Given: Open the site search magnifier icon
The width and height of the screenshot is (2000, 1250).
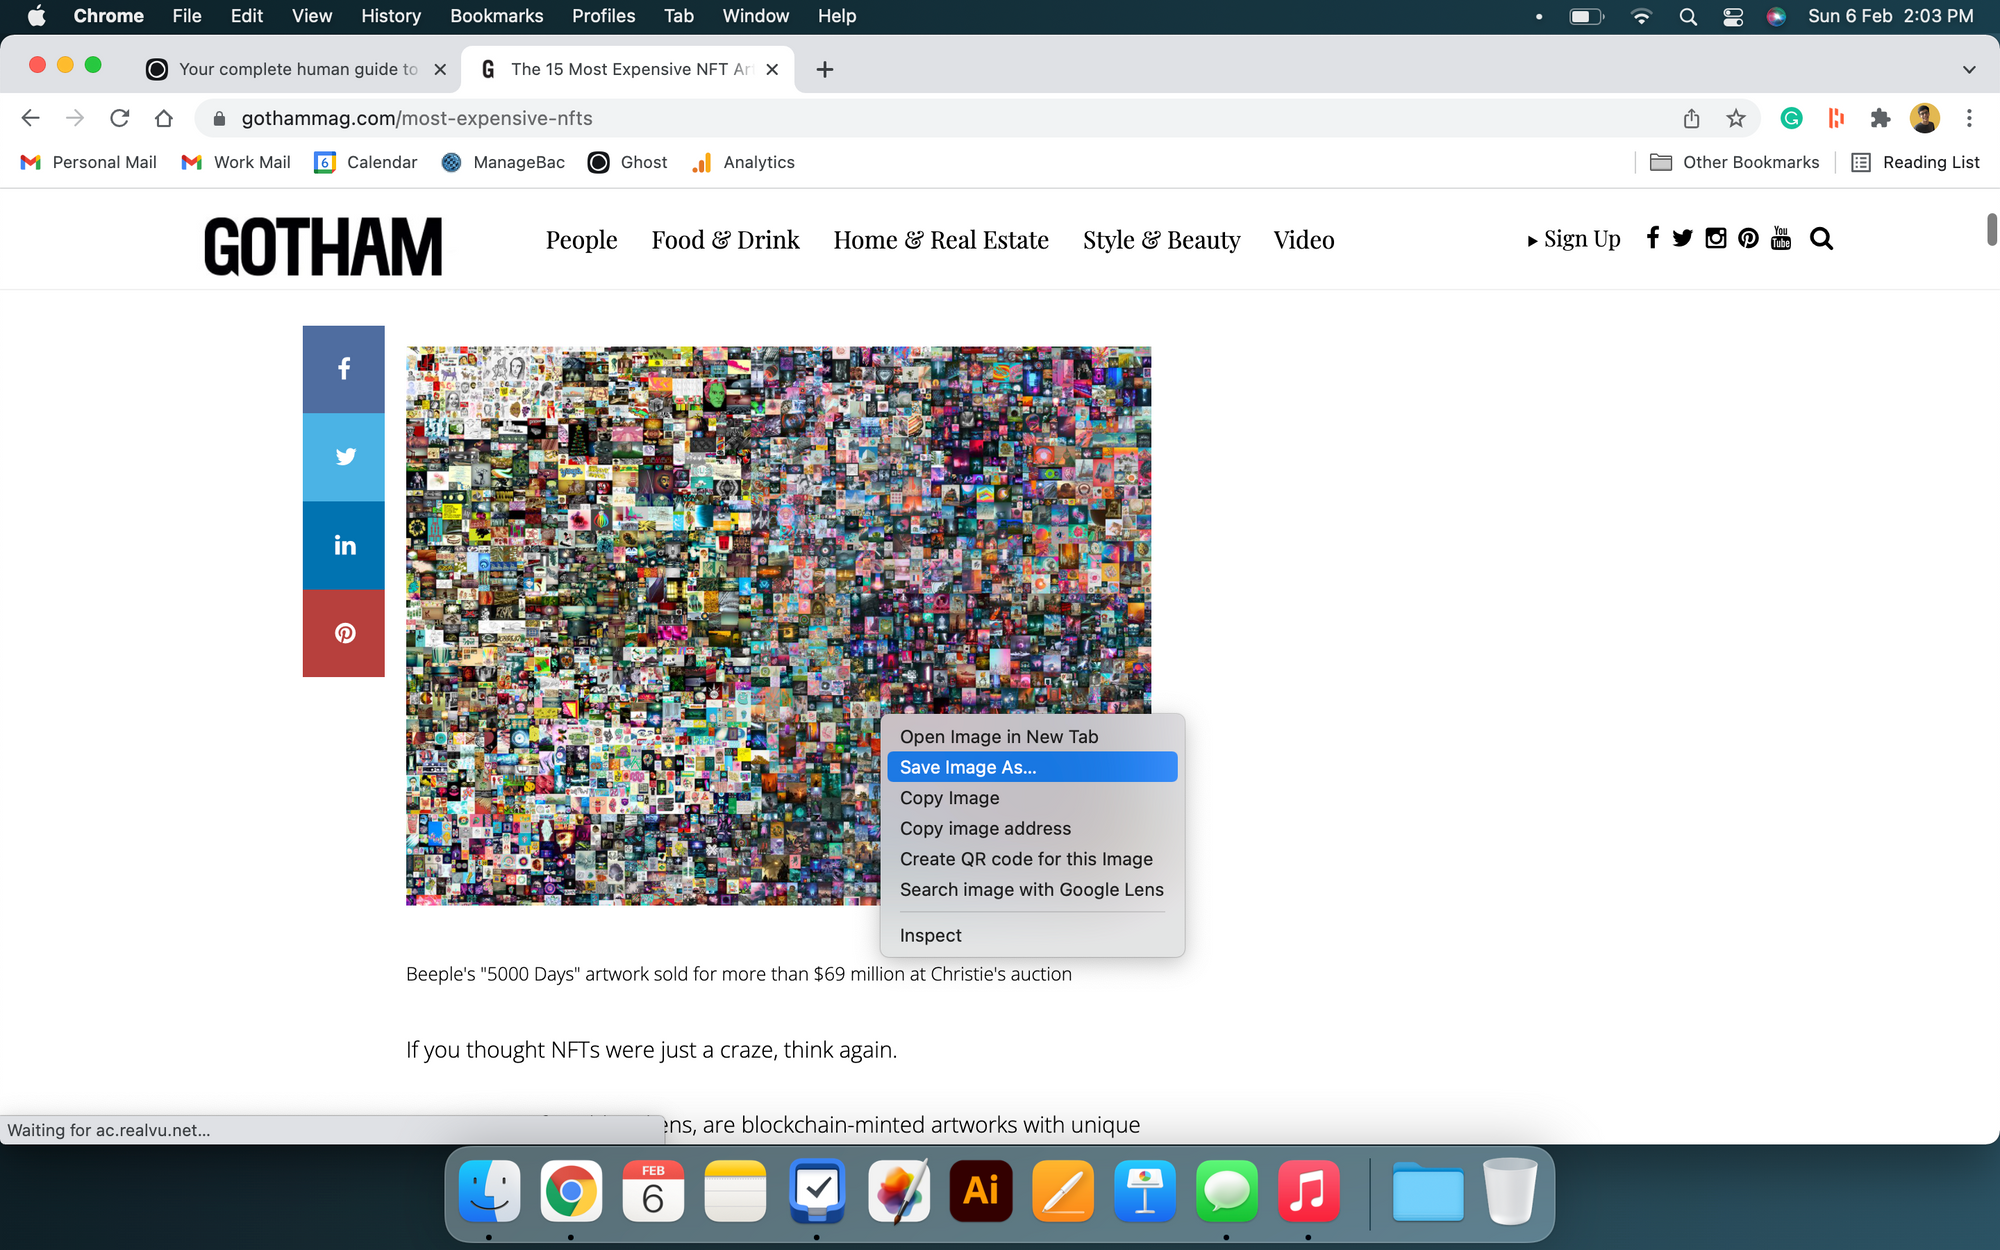Looking at the screenshot, I should pos(1821,239).
